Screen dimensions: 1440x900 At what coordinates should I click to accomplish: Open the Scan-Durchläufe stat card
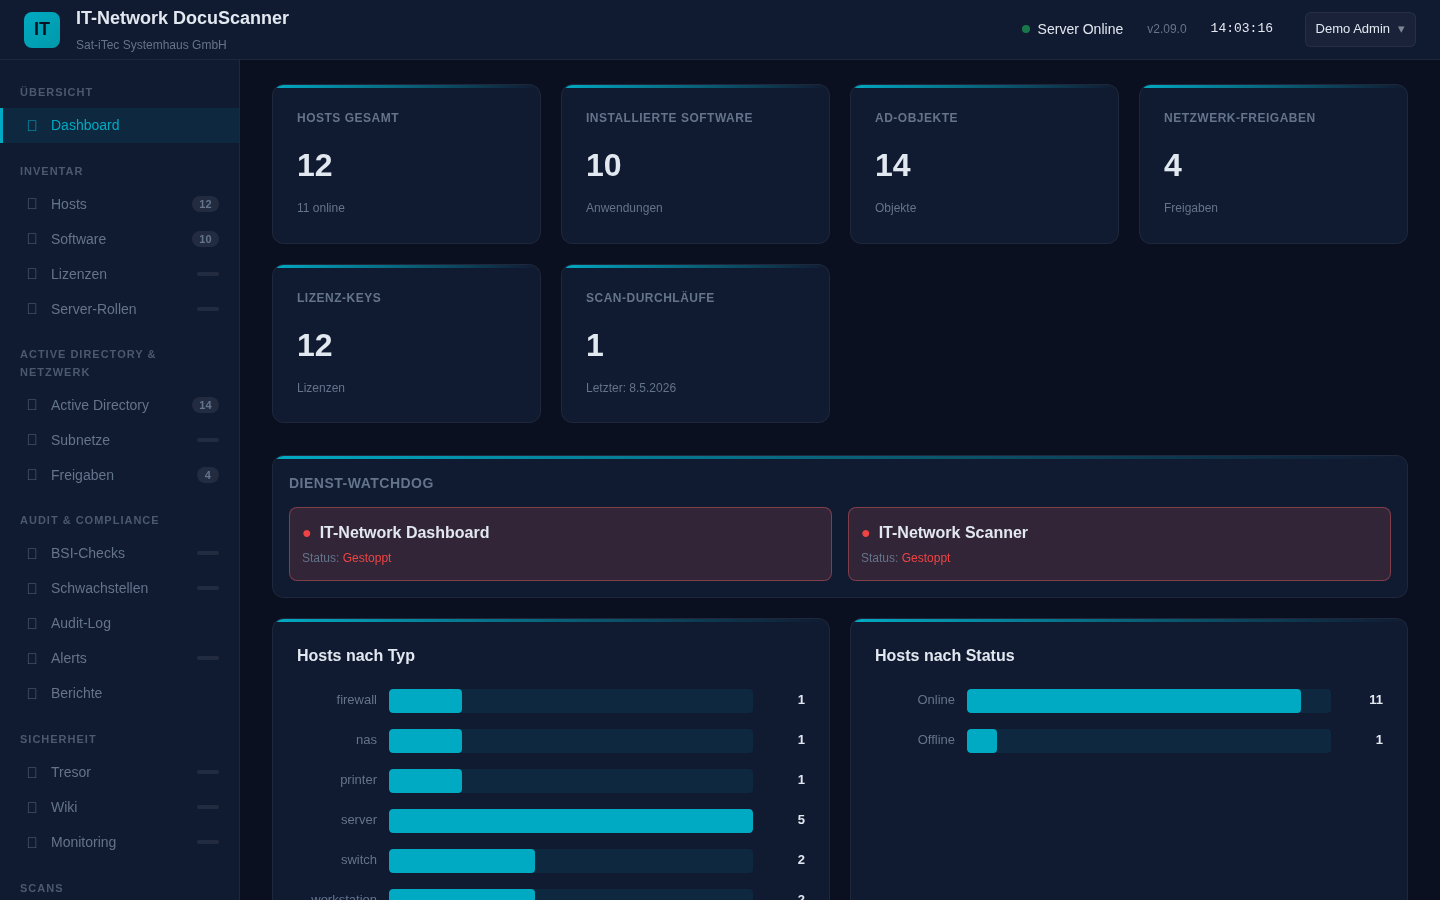click(695, 344)
